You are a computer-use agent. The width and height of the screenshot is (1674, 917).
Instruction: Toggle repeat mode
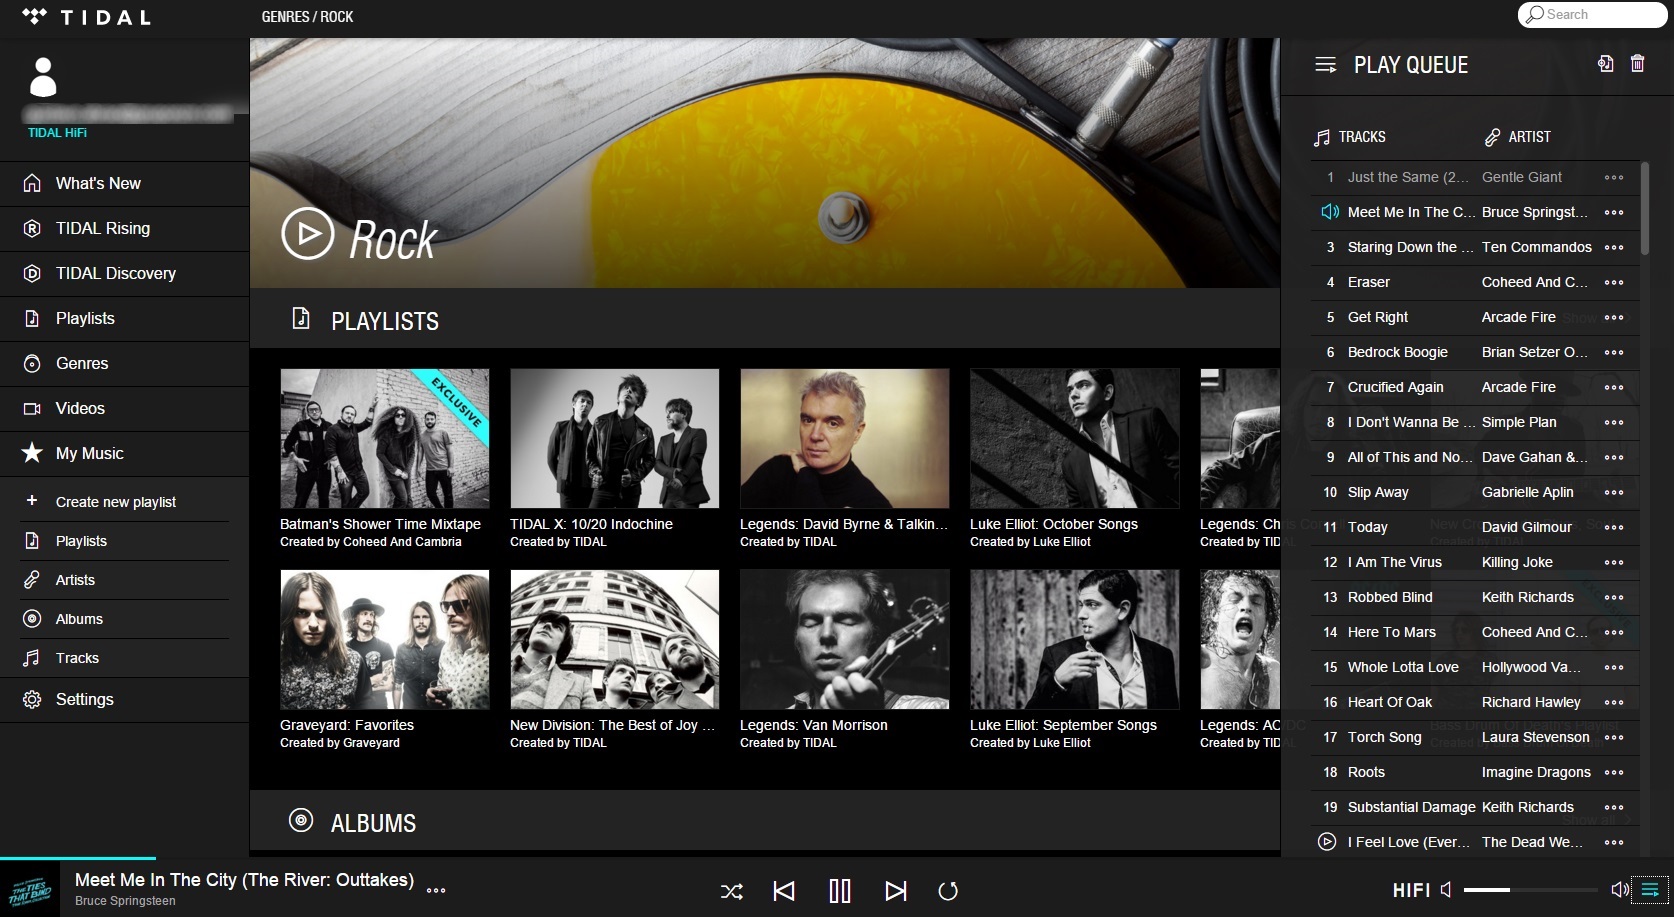(x=948, y=890)
